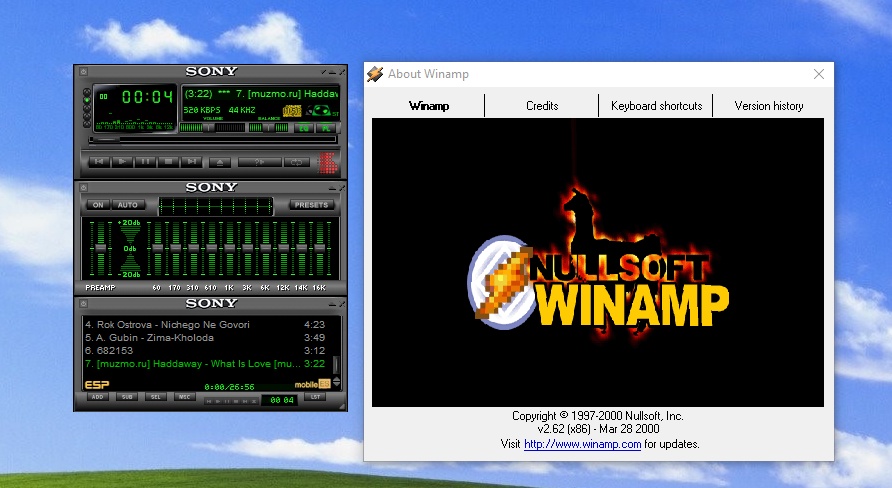Toggle the equalizer AUTO button
Screen dimensions: 892x488
point(126,205)
